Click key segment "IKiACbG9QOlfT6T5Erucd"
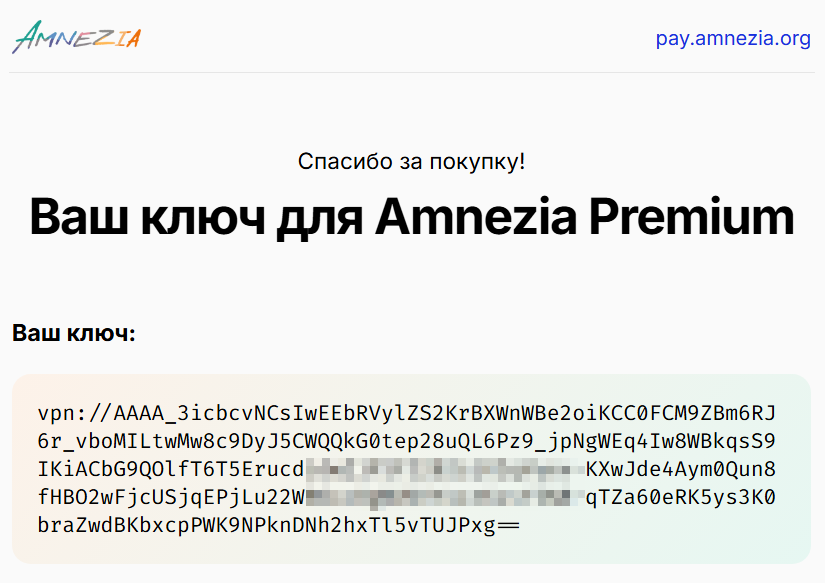This screenshot has height=583, width=825. (x=170, y=470)
